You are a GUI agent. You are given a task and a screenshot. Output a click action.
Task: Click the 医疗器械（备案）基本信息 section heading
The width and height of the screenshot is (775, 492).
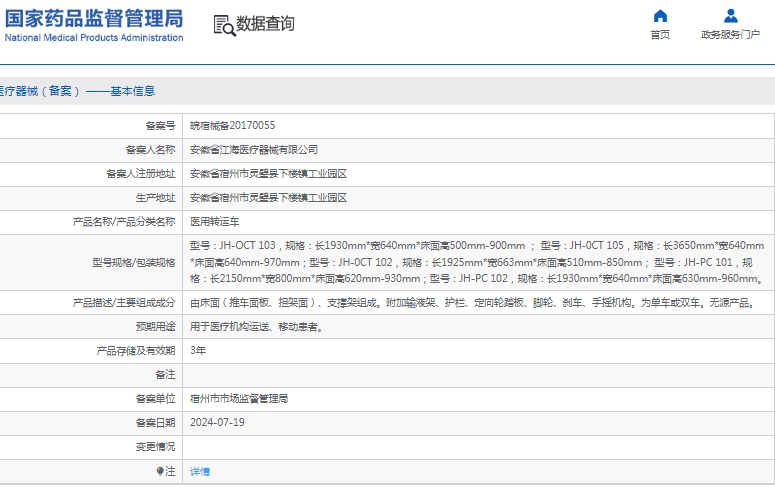pyautogui.click(x=77, y=91)
